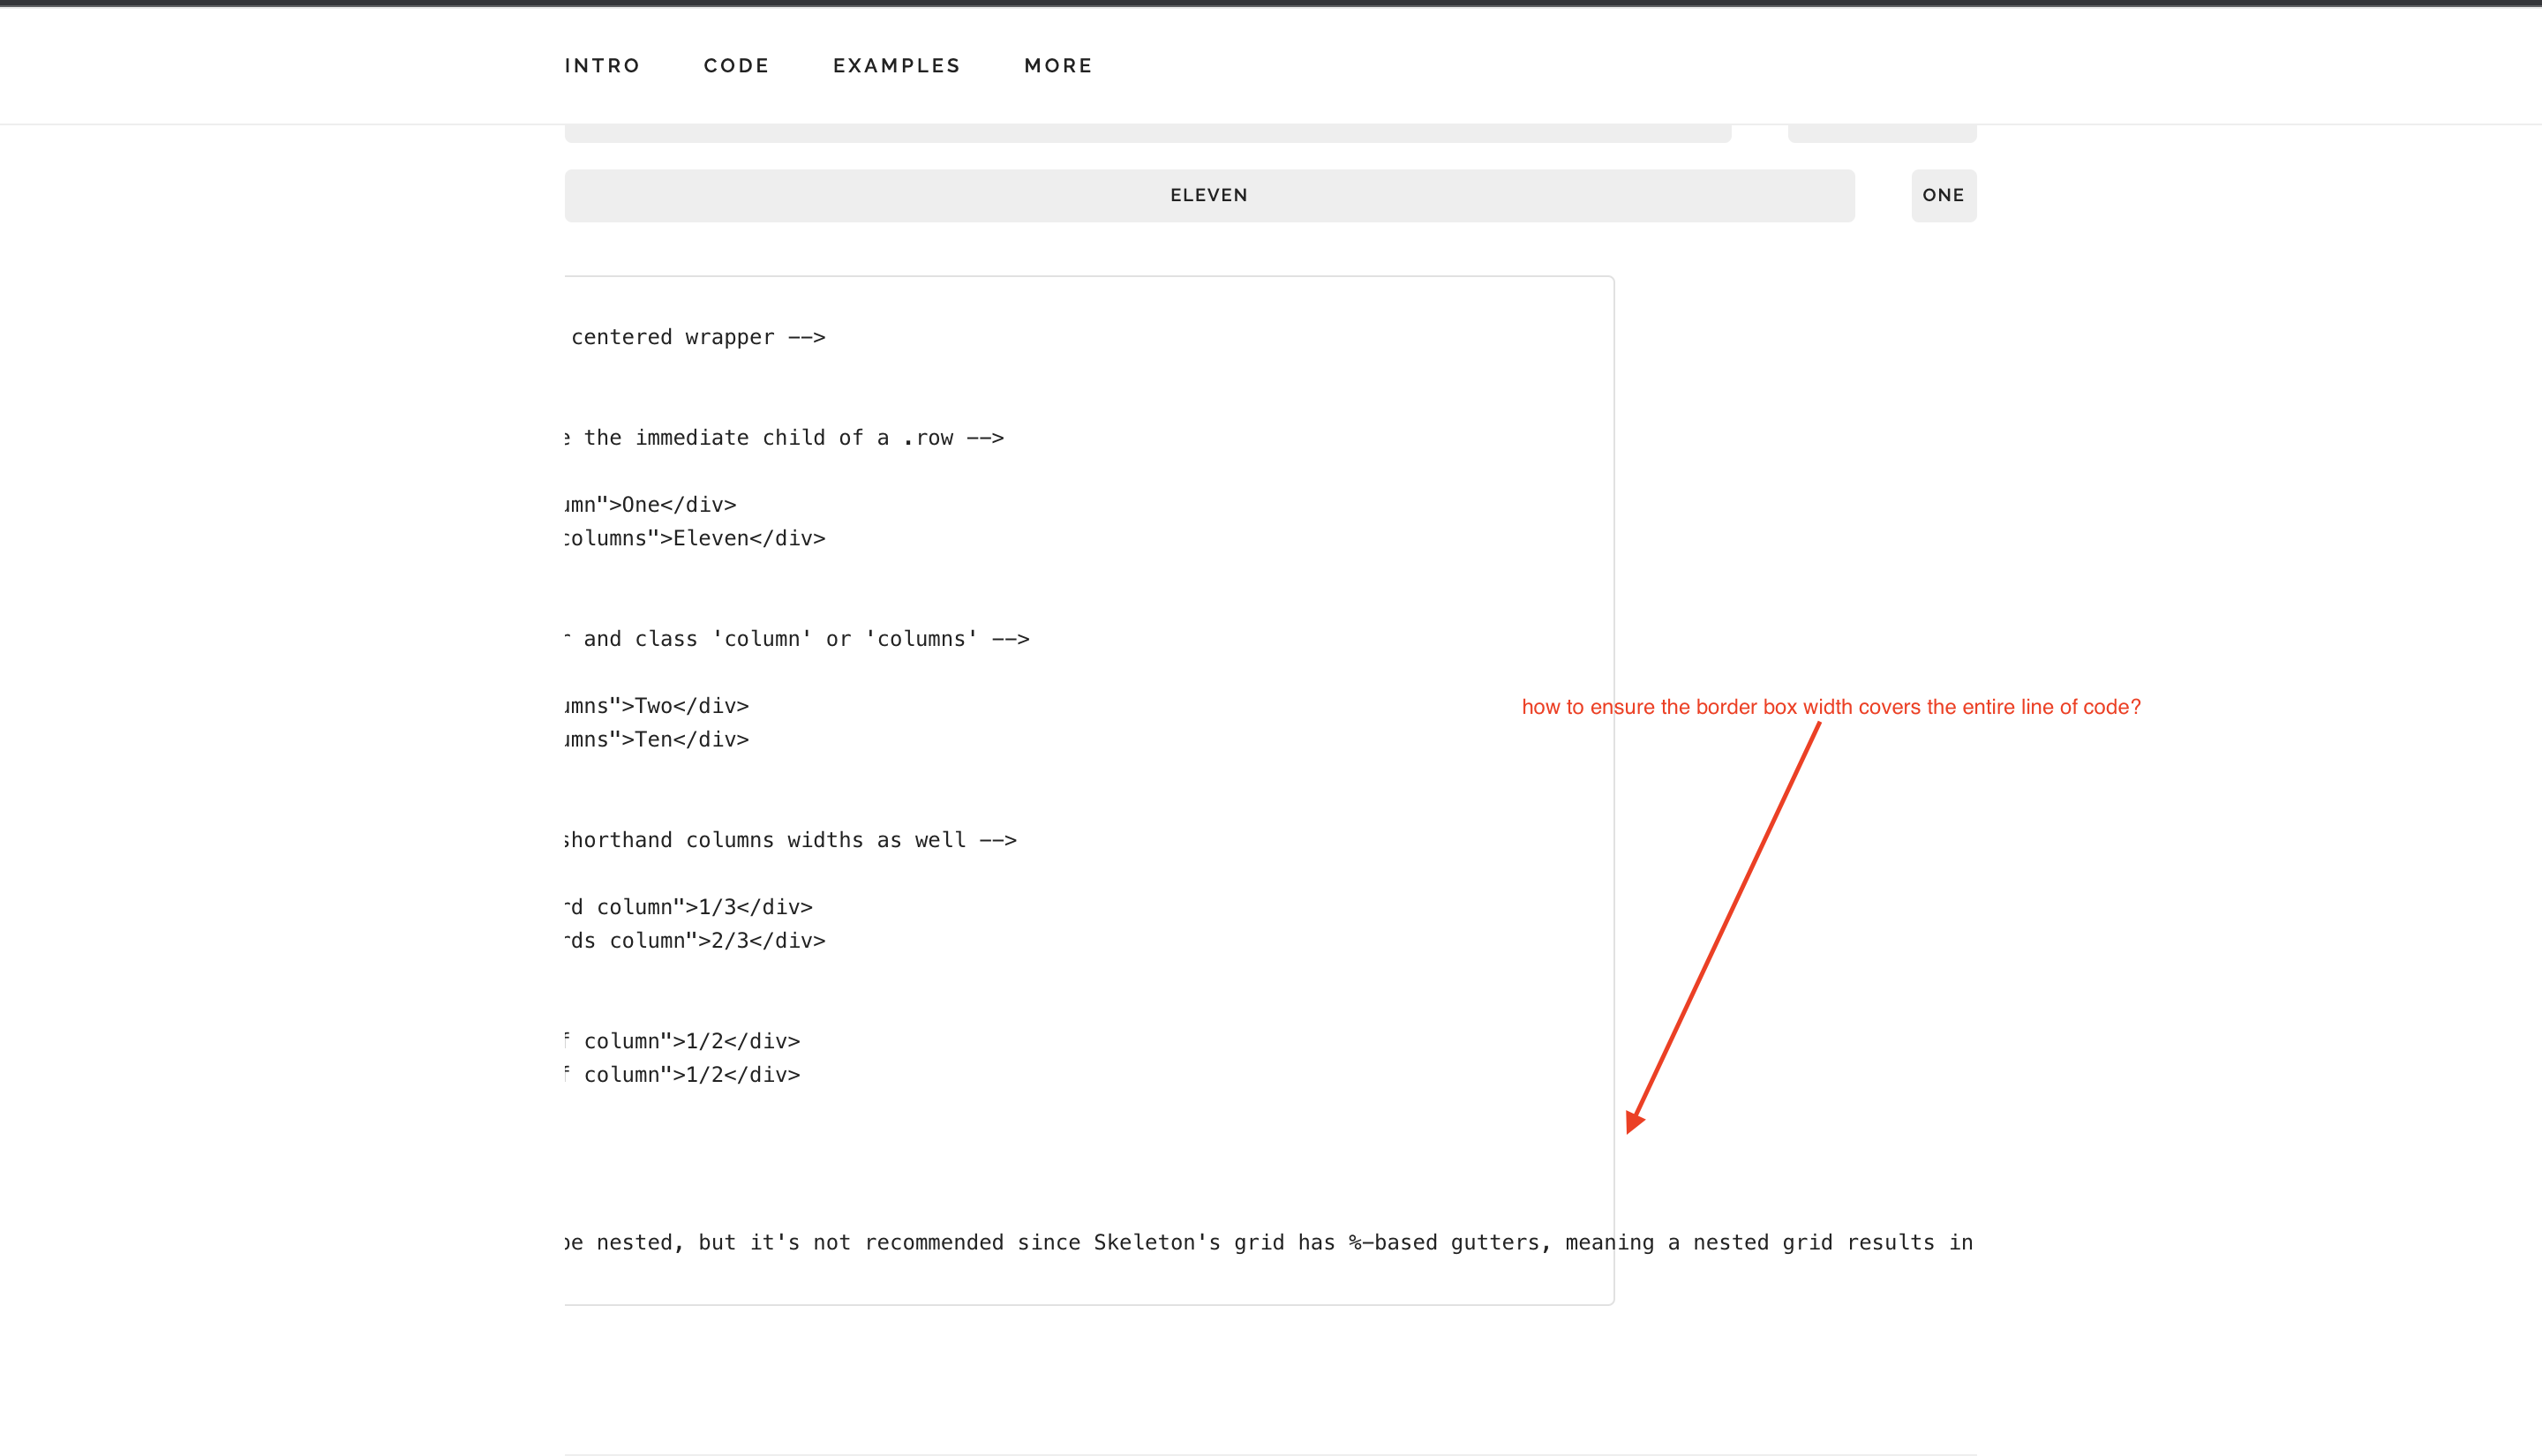Viewport: 2542px width, 1456px height.
Task: Open the MORE navigation item
Action: 1058,66
